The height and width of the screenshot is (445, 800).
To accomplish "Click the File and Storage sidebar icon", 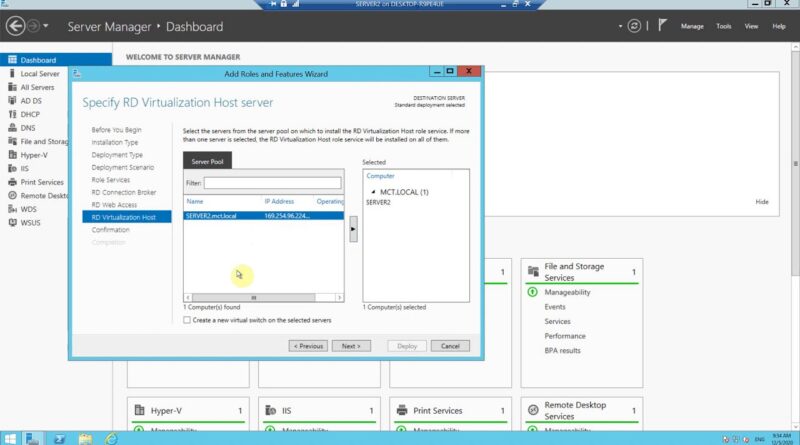I will 12,141.
